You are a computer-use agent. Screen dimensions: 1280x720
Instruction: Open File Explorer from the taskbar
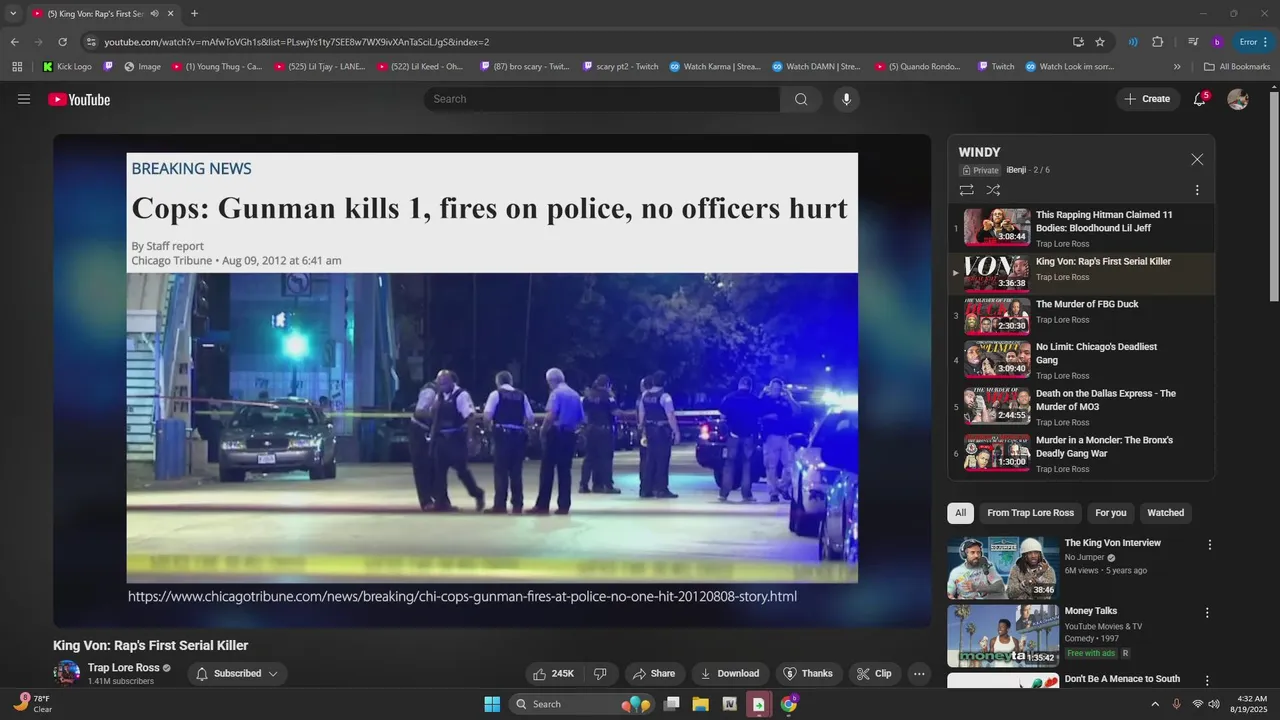point(700,704)
